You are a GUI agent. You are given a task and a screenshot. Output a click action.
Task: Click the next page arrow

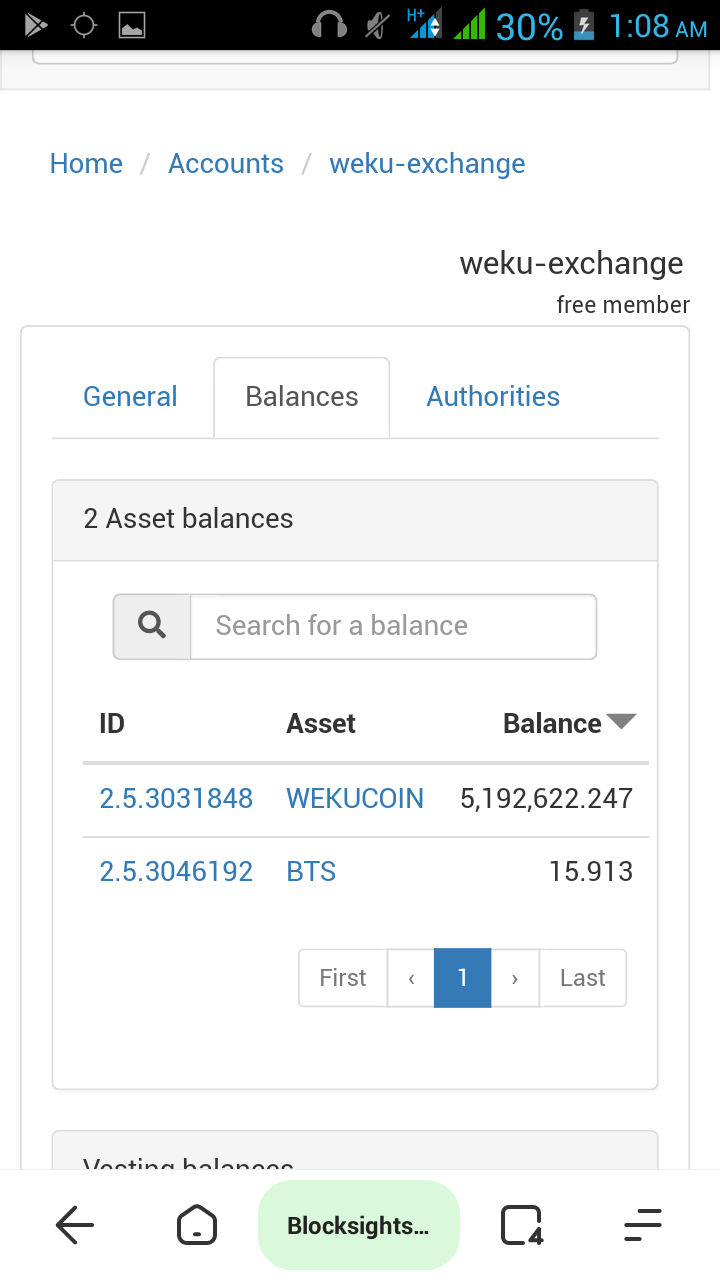tap(515, 978)
